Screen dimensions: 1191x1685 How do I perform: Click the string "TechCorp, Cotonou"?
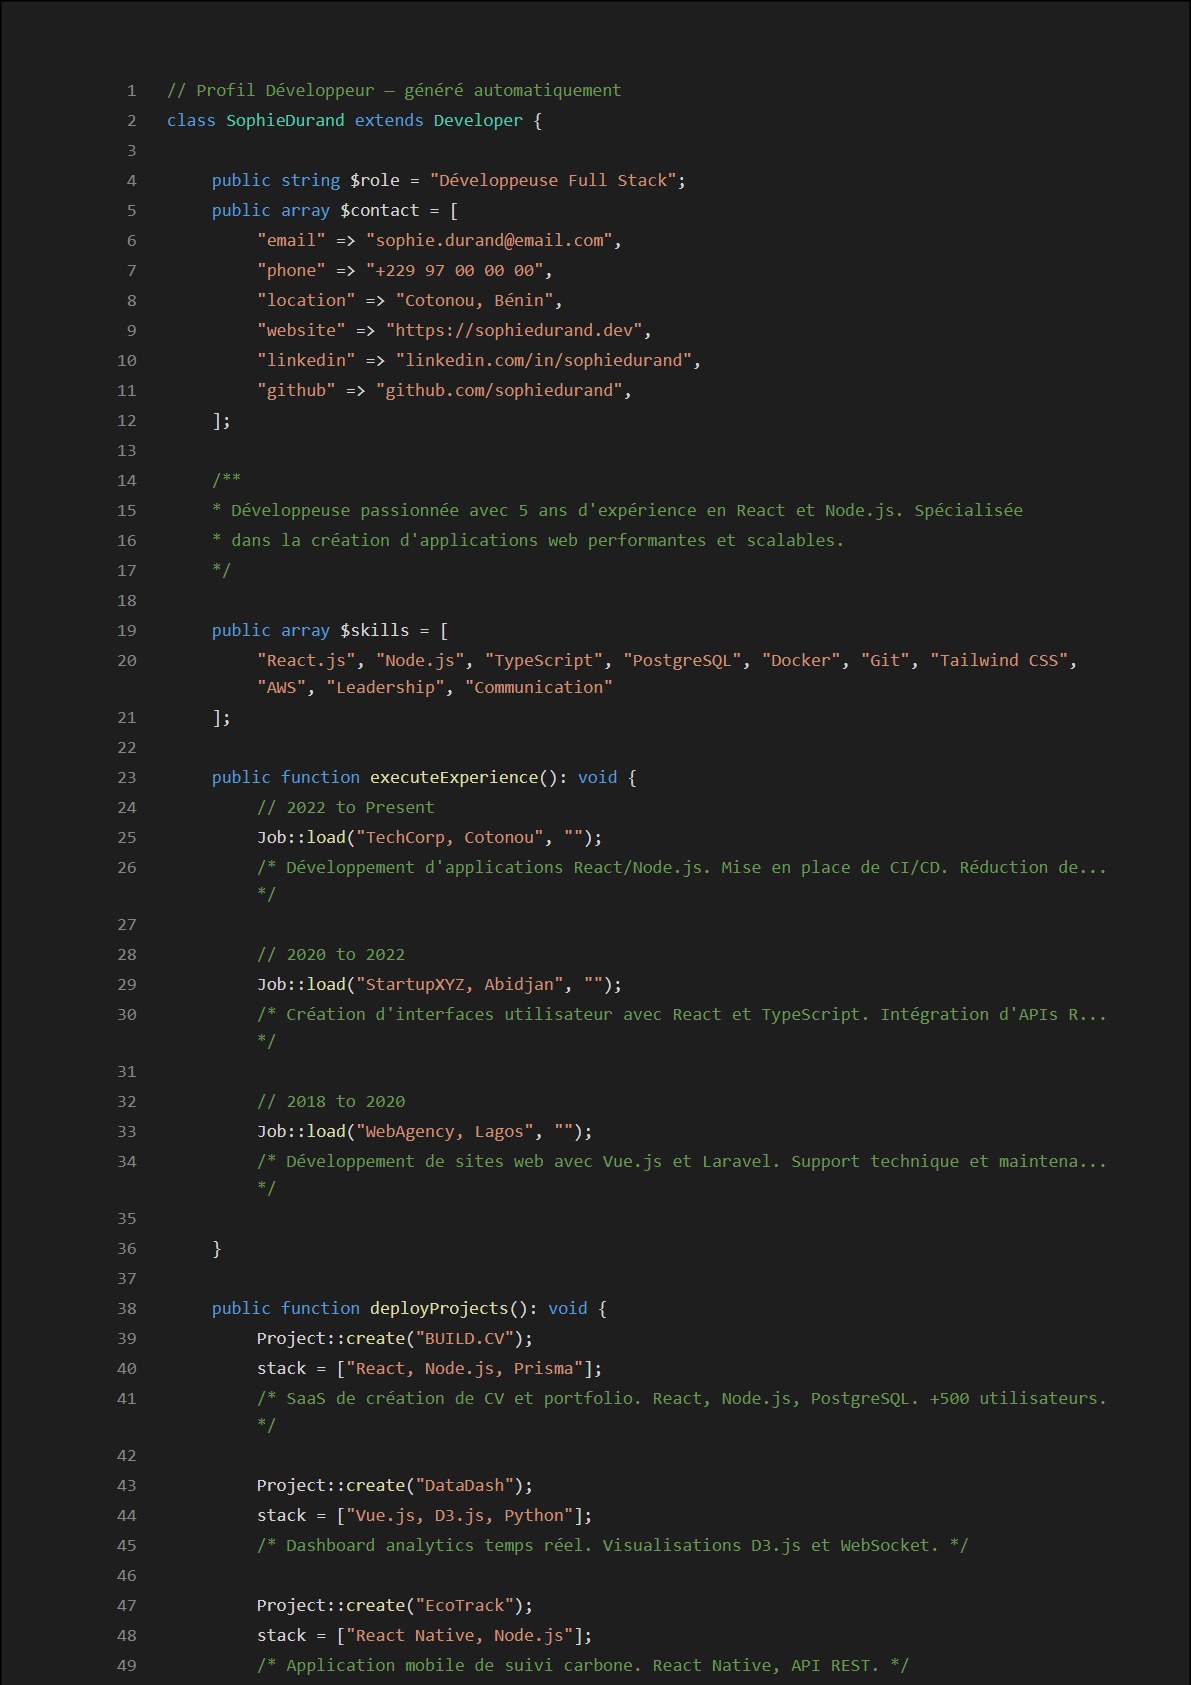(x=450, y=837)
